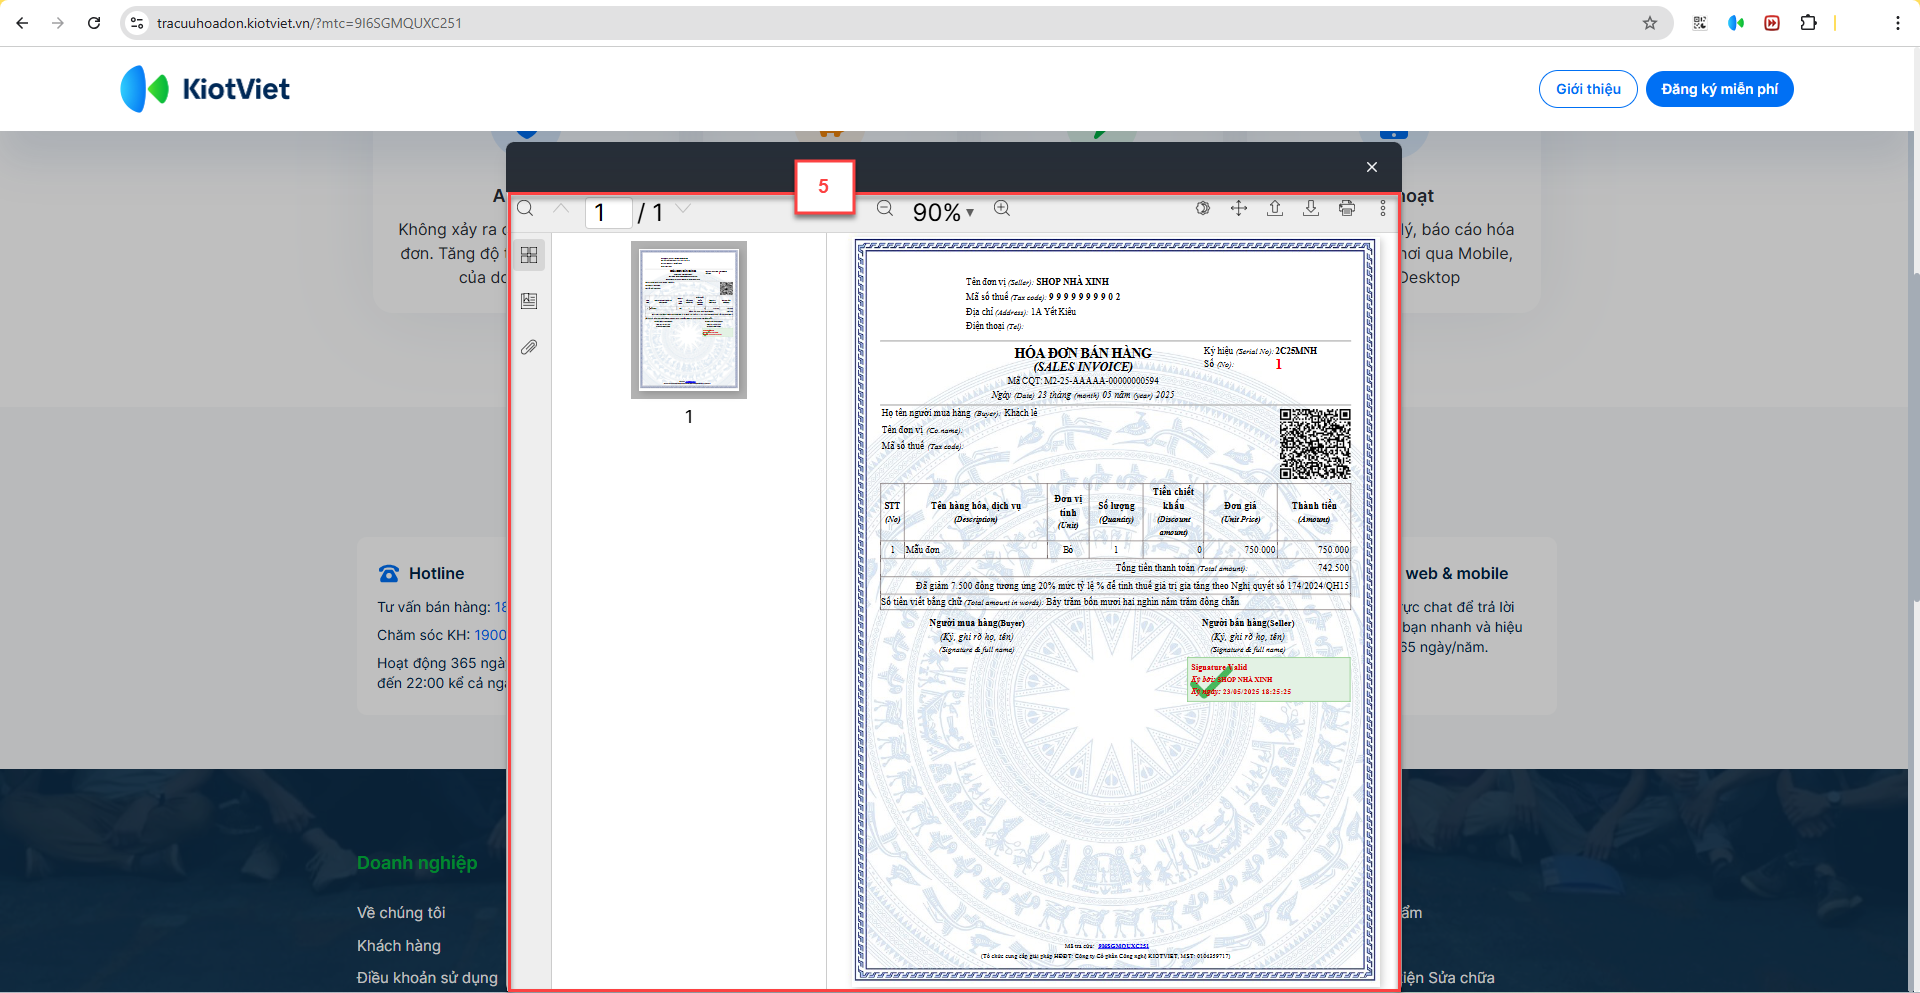This screenshot has height=993, width=1920.
Task: Click the KiotViet logo
Action: pos(205,89)
